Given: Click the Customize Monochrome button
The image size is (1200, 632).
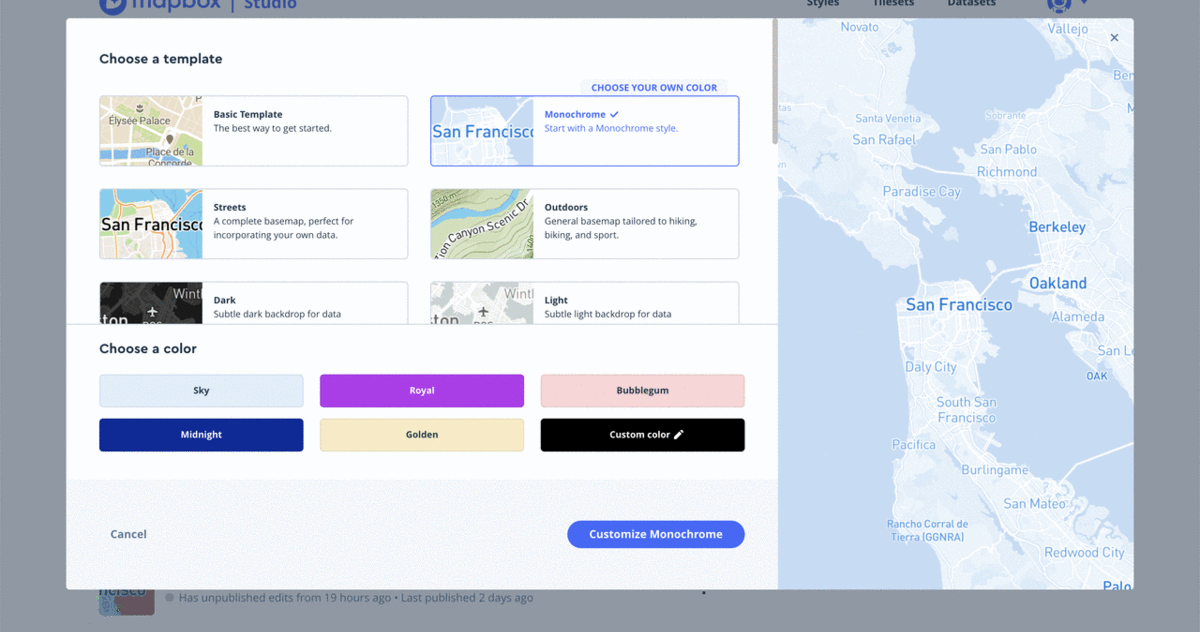Looking at the screenshot, I should 655,534.
